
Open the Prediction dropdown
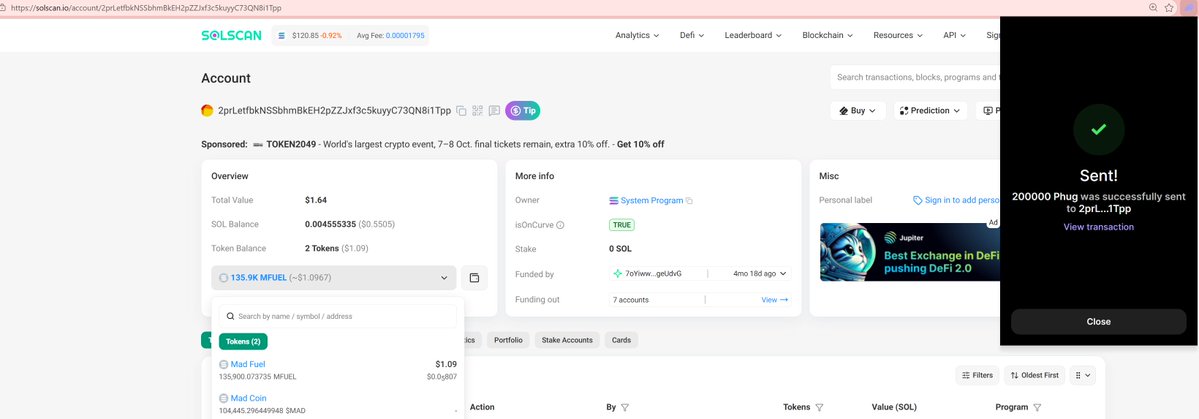point(930,111)
